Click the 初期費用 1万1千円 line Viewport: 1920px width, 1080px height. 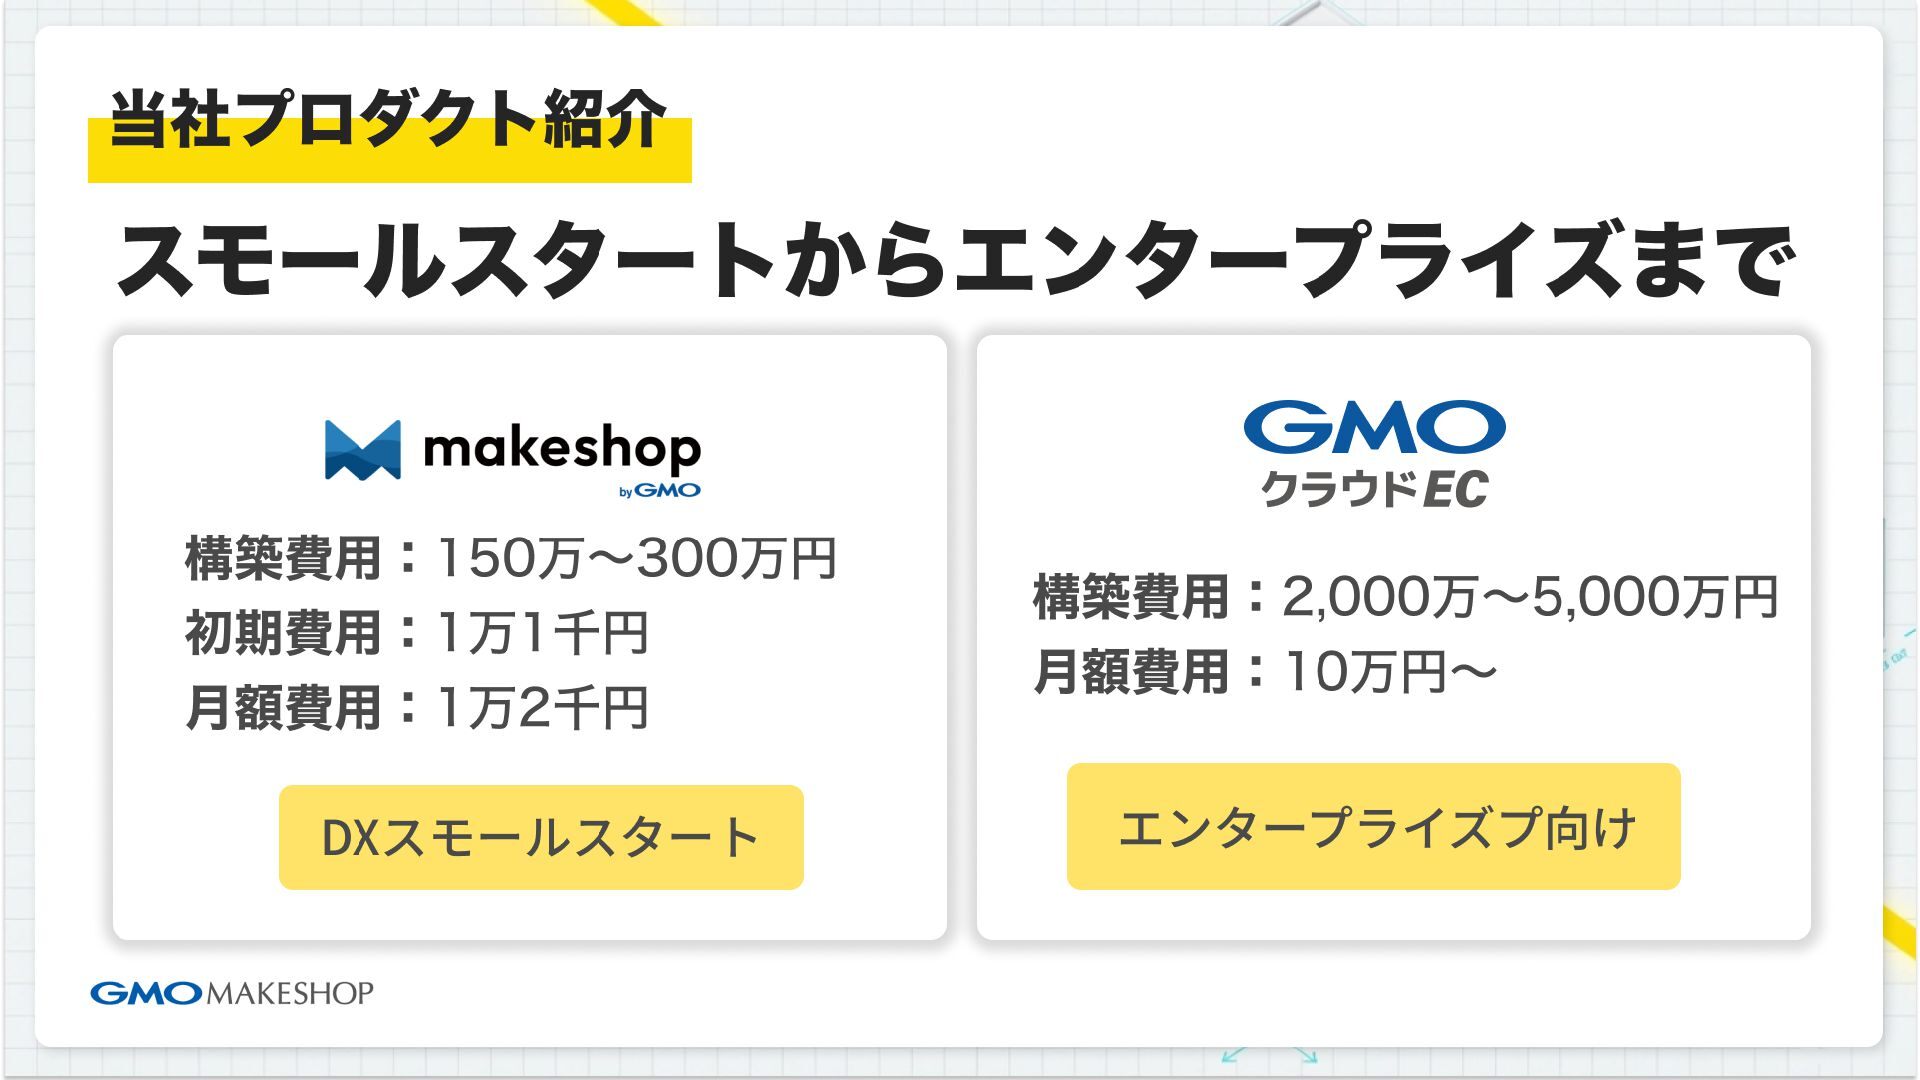point(417,633)
